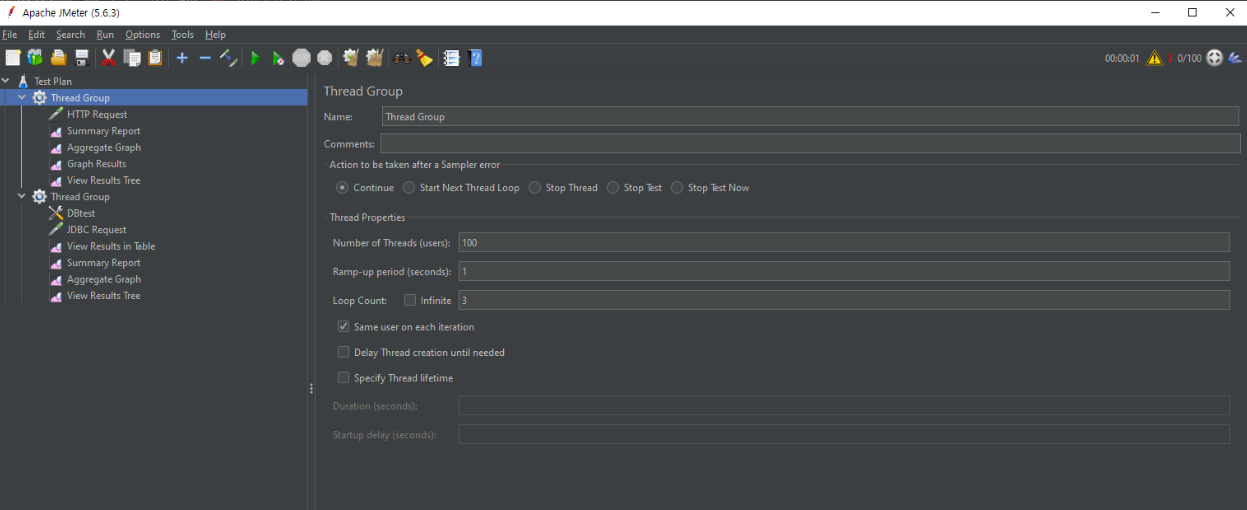1247x510 pixels.
Task: Open the Run menu
Action: point(105,34)
